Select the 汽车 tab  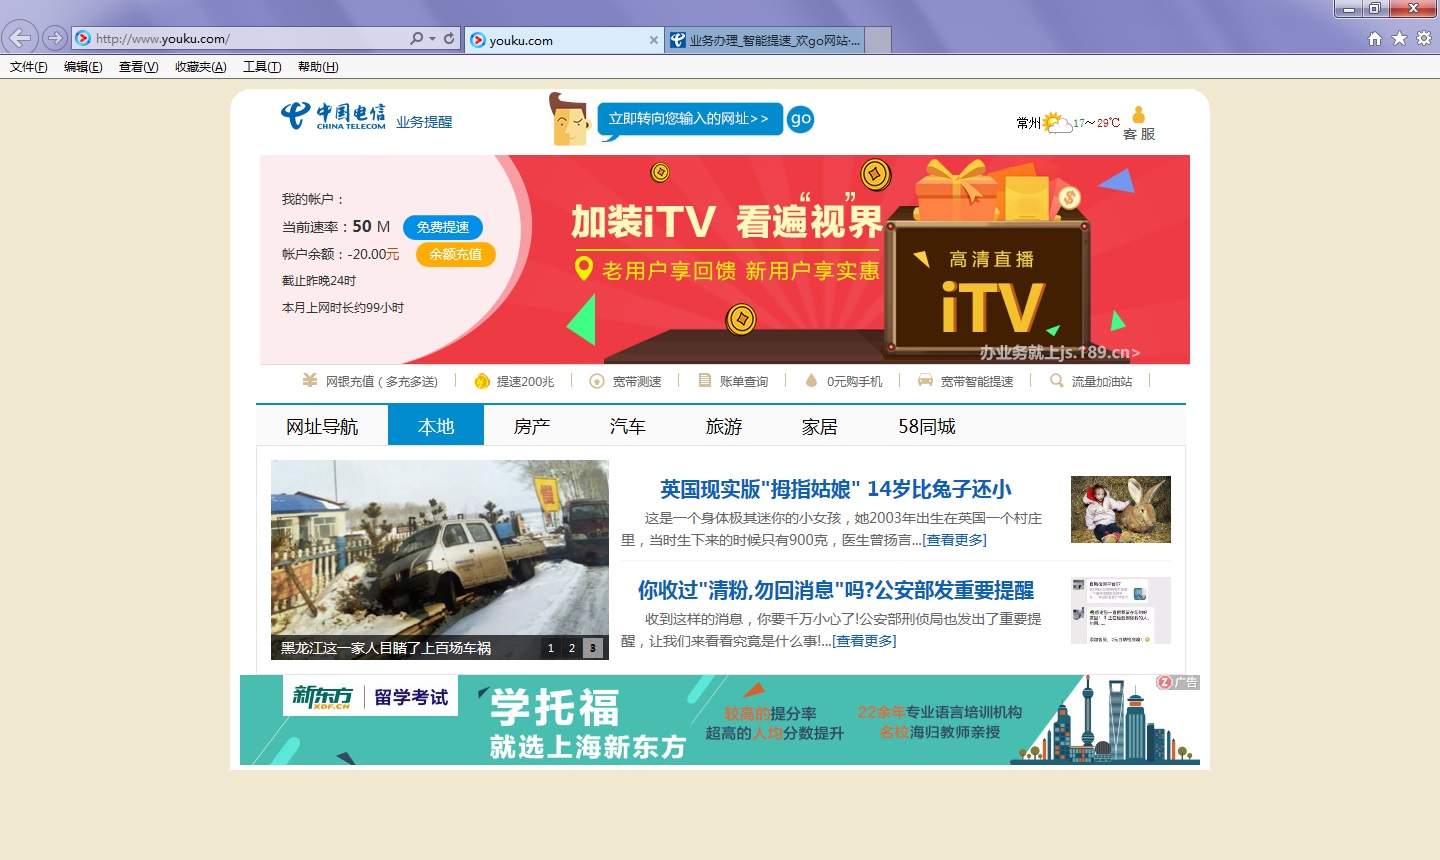pyautogui.click(x=628, y=426)
